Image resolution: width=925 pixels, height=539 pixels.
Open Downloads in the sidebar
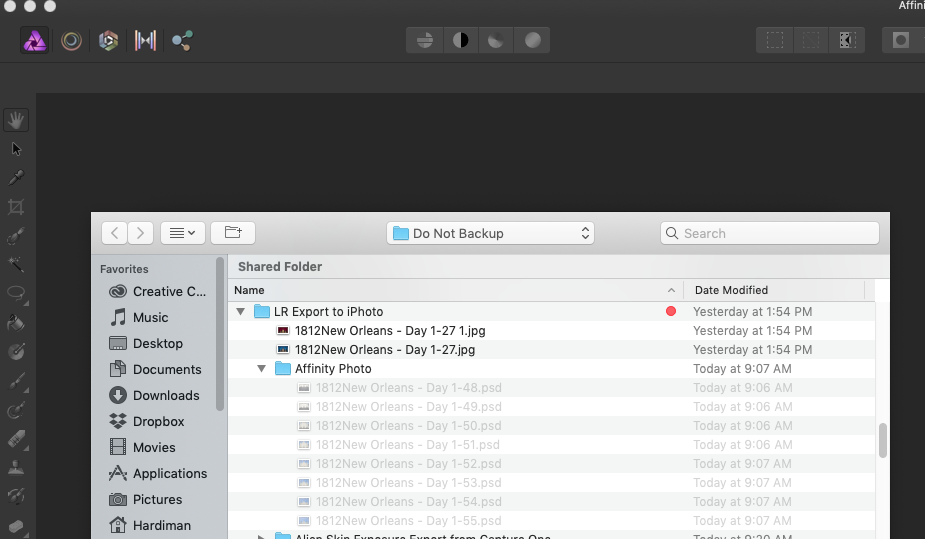[155, 395]
